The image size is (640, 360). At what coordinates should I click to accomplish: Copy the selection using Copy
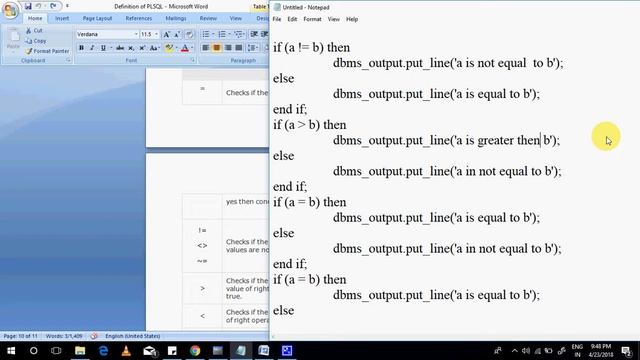(x=36, y=41)
